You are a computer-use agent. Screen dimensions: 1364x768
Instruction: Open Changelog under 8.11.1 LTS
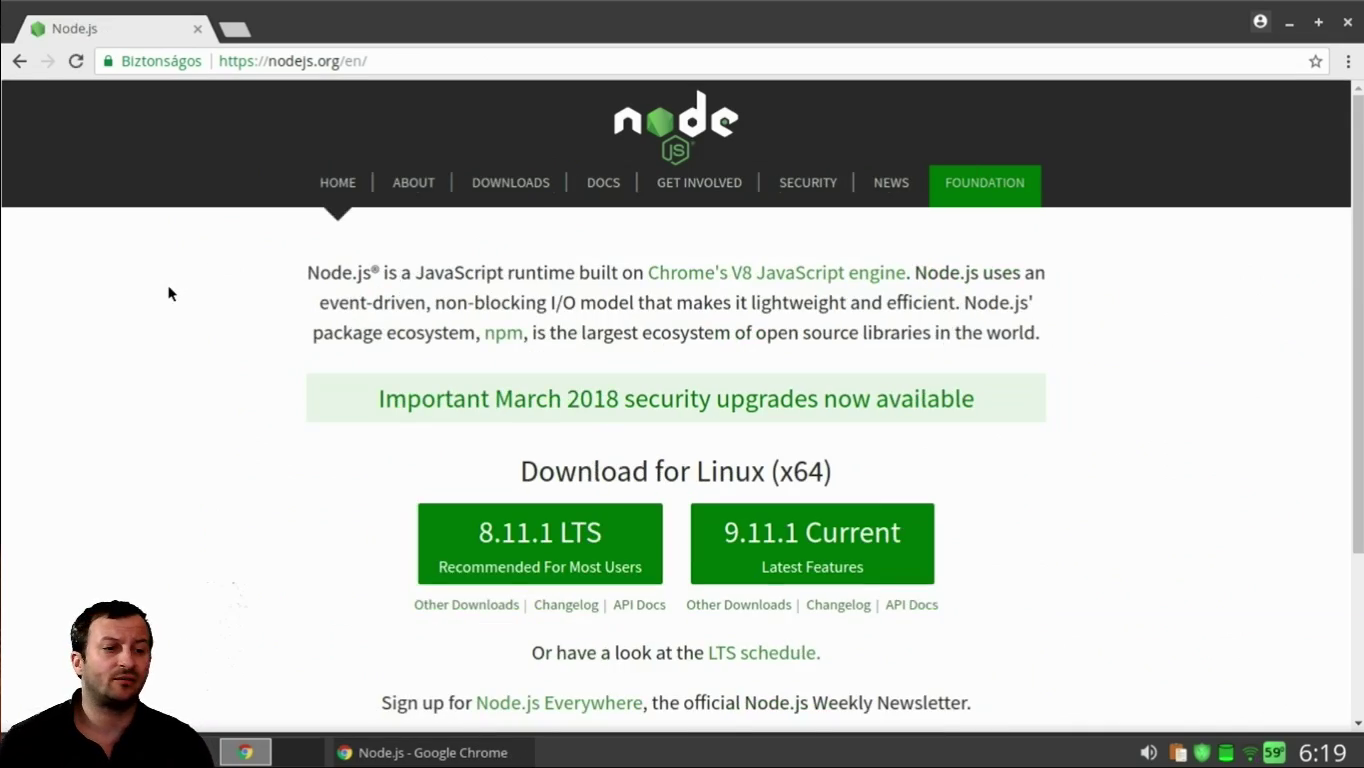point(566,605)
